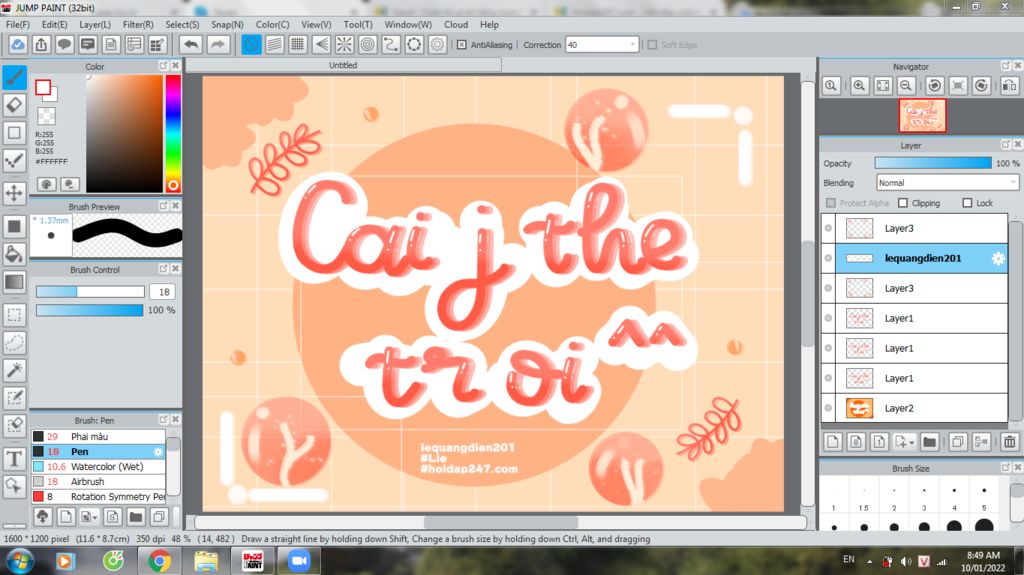Open settings gear on lequangdien201 layer
This screenshot has width=1024, height=575.
point(998,258)
